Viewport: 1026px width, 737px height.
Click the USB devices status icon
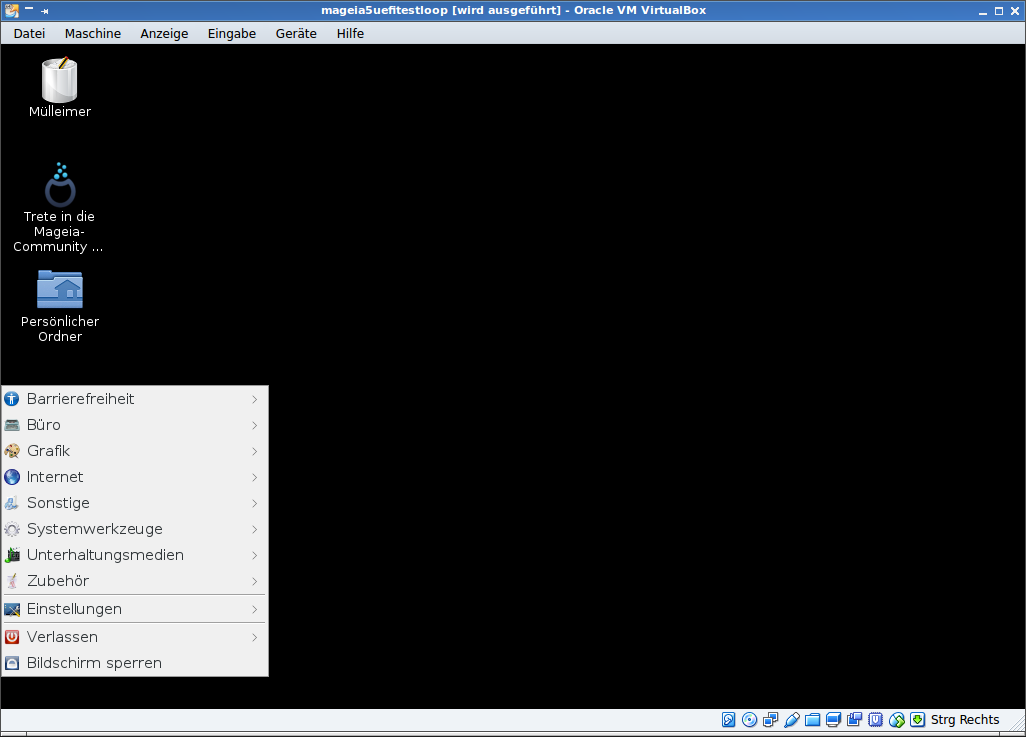(791, 720)
